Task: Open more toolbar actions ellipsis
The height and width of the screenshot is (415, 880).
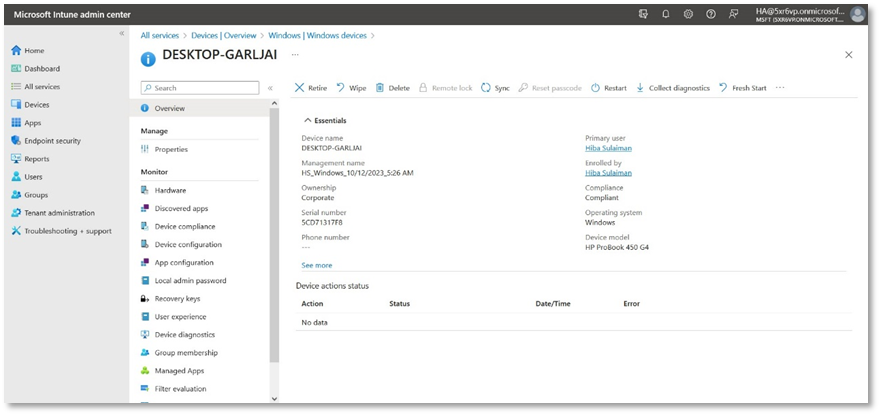Action: (x=780, y=88)
